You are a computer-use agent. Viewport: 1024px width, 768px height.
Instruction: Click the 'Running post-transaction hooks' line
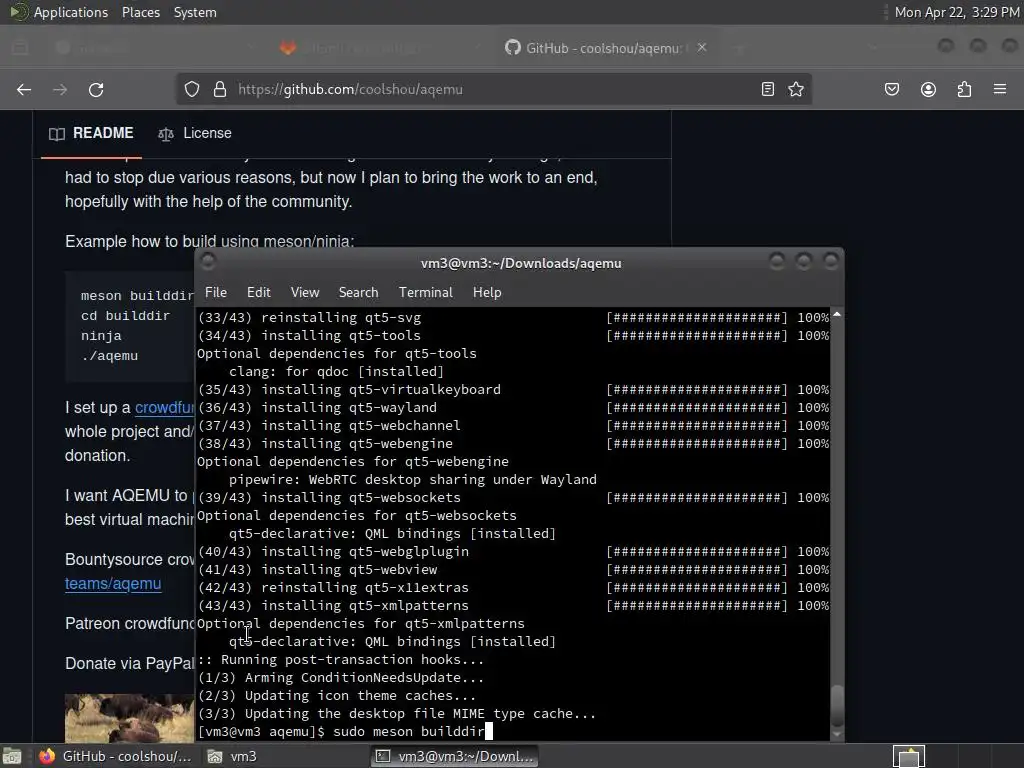(340, 660)
